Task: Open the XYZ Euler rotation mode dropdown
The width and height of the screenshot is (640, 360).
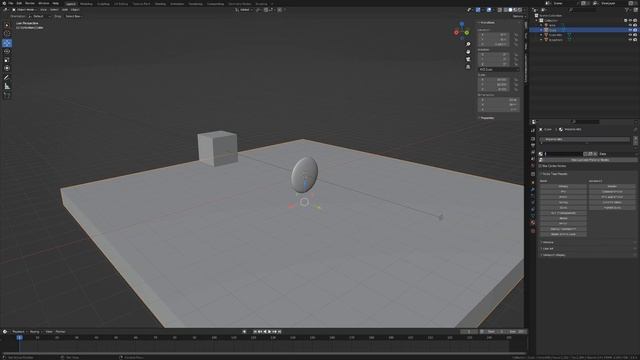Action: 499,70
